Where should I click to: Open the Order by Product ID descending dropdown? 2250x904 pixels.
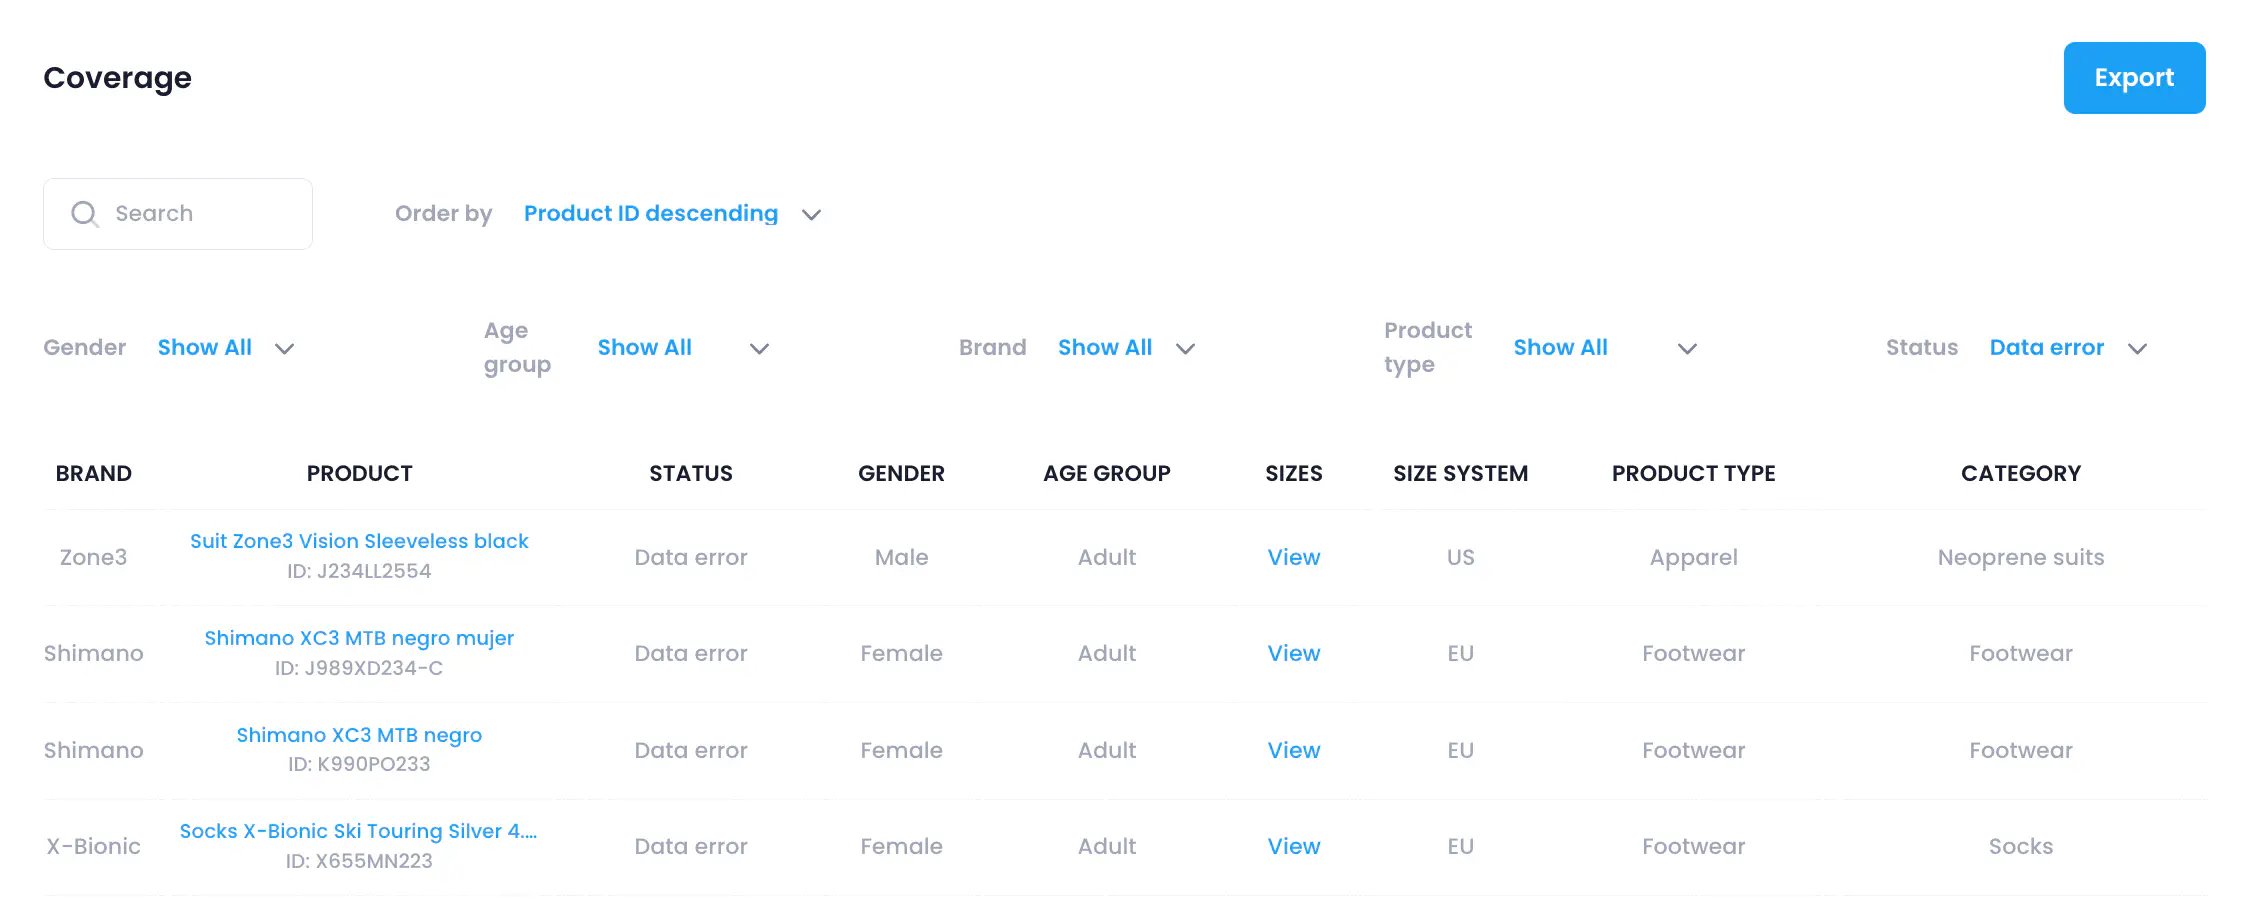[x=670, y=214]
